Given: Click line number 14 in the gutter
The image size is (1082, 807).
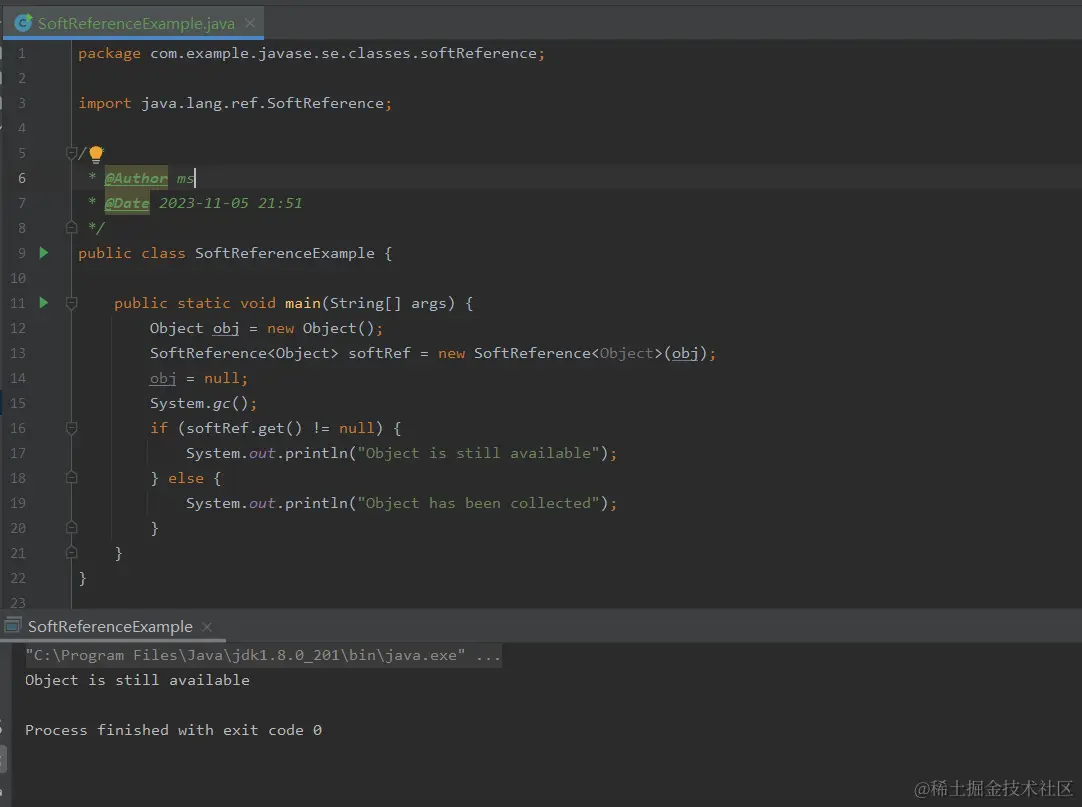Looking at the screenshot, I should point(18,378).
